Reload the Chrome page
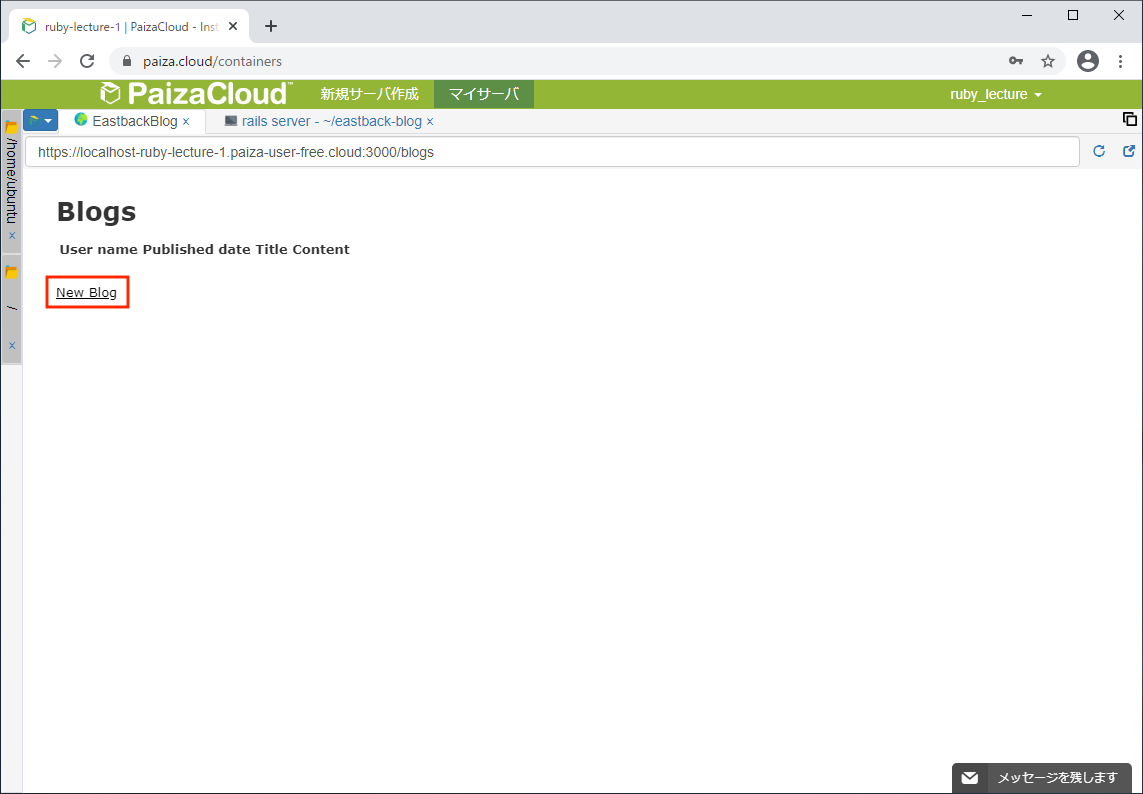The image size is (1143, 794). click(87, 61)
